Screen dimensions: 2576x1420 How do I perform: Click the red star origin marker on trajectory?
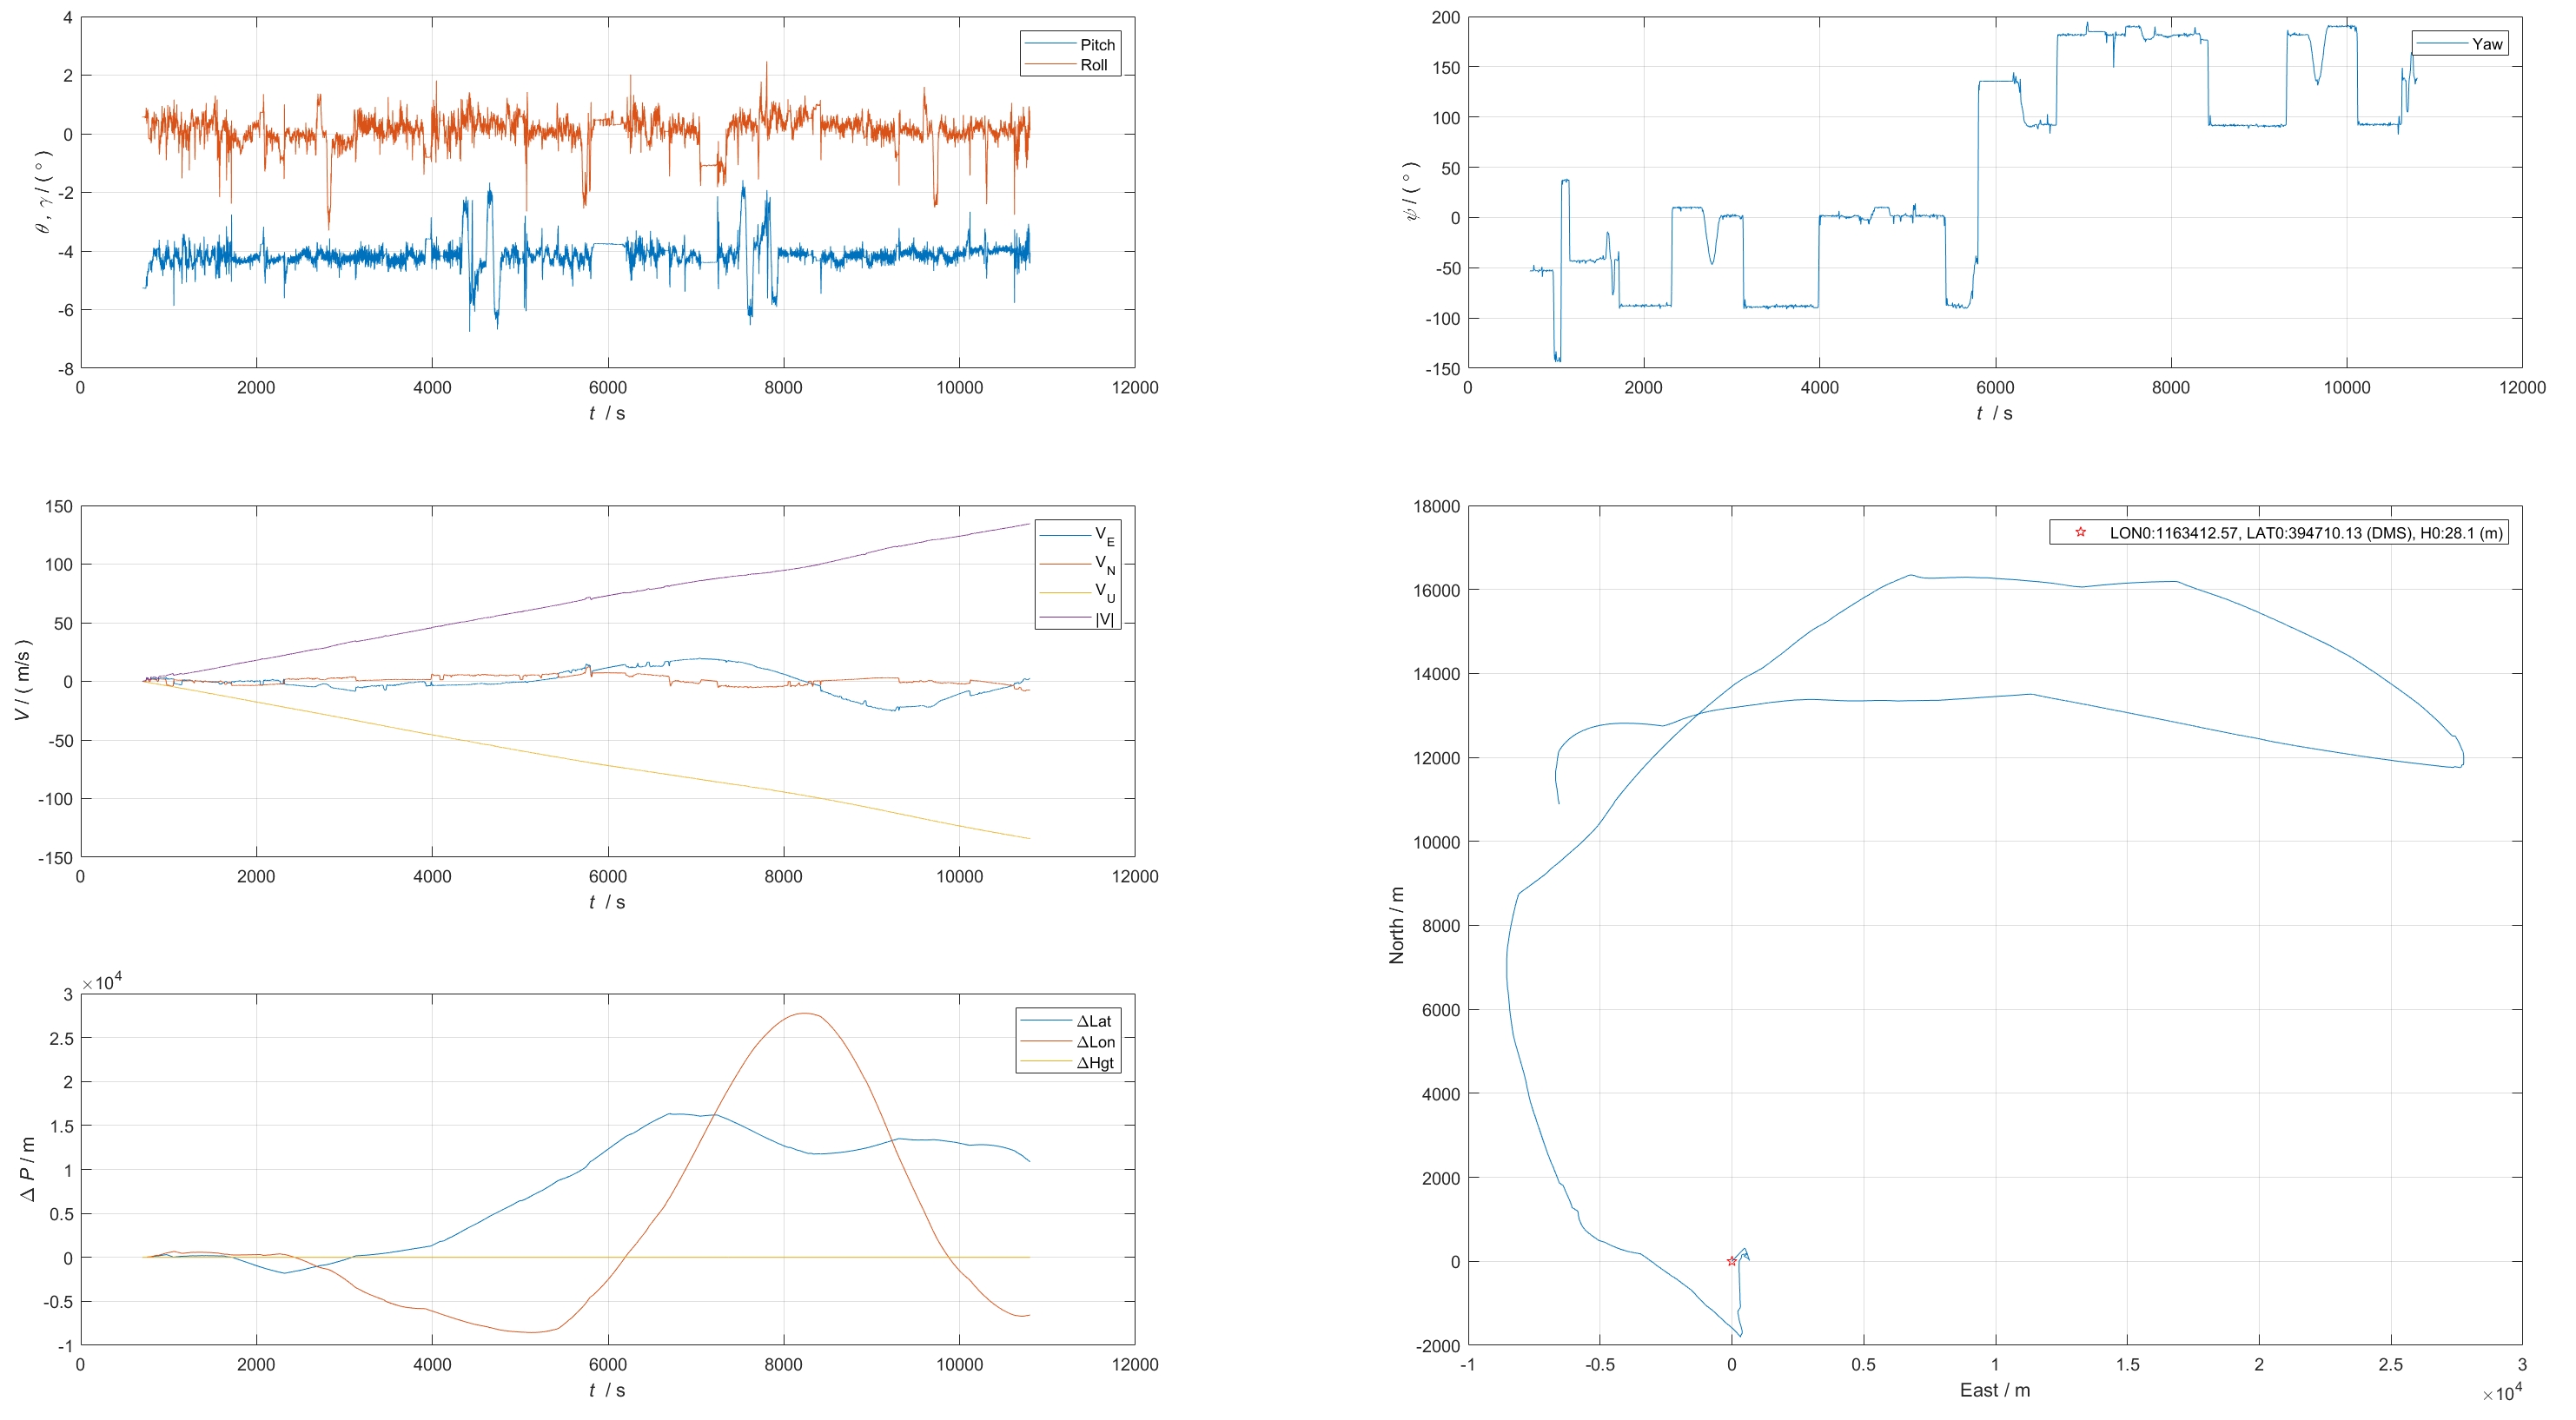[1731, 1261]
